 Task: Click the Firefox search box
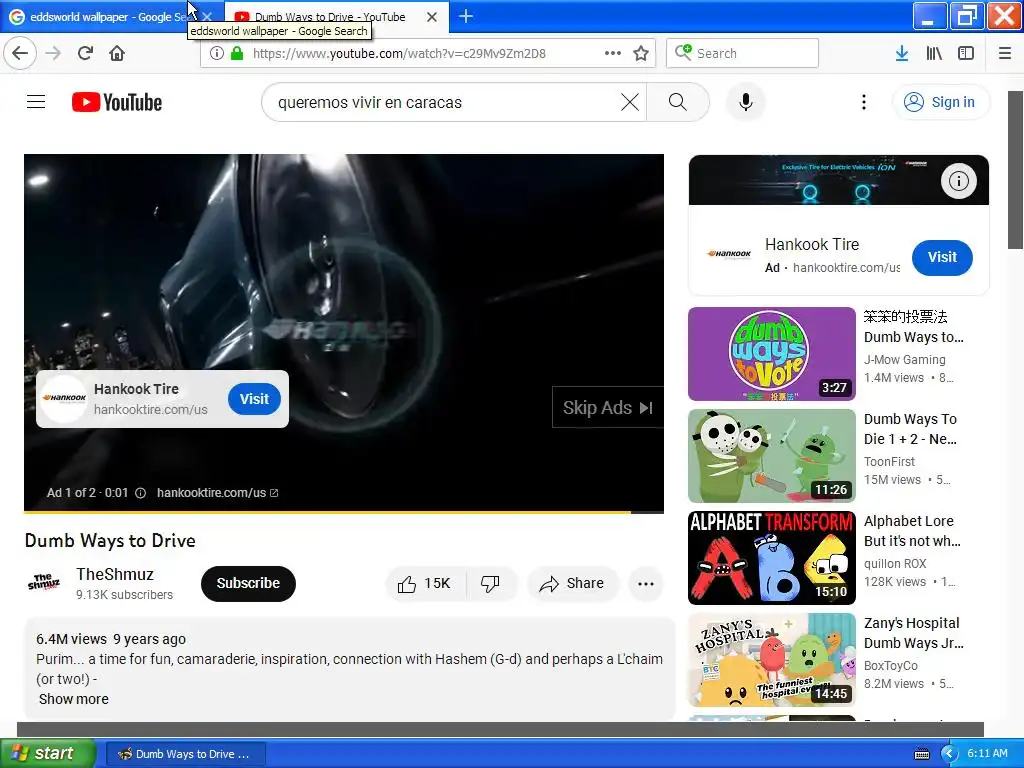(742, 53)
